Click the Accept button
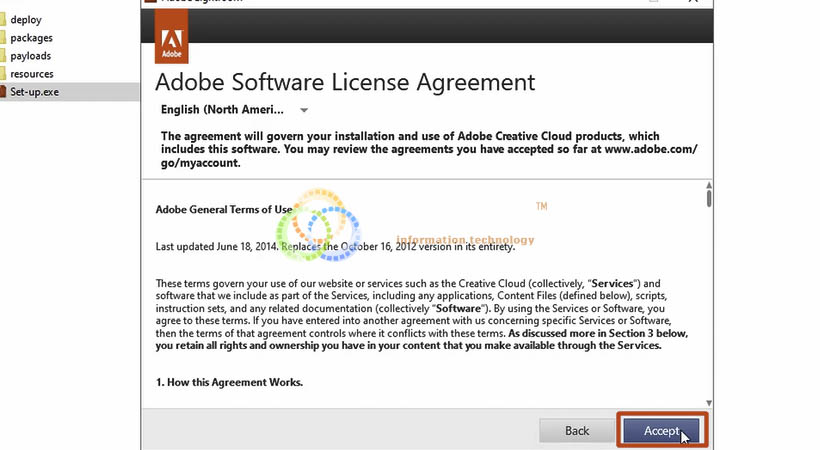The width and height of the screenshot is (820, 450). tap(662, 431)
